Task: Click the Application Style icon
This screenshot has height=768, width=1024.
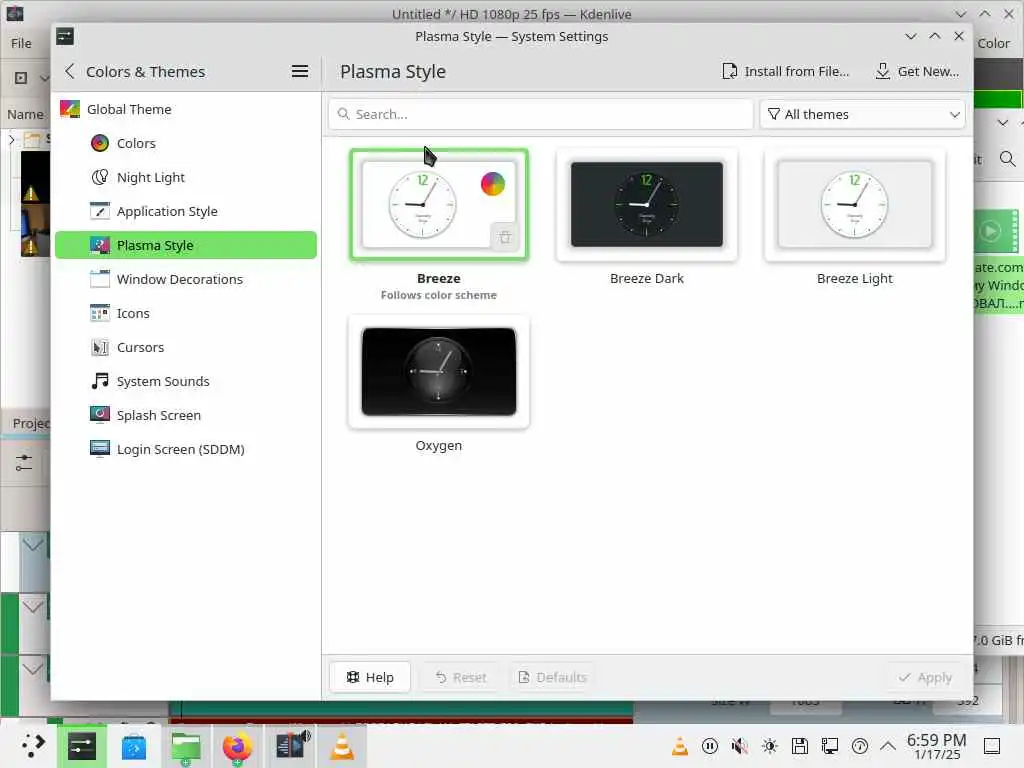Action: coord(100,211)
